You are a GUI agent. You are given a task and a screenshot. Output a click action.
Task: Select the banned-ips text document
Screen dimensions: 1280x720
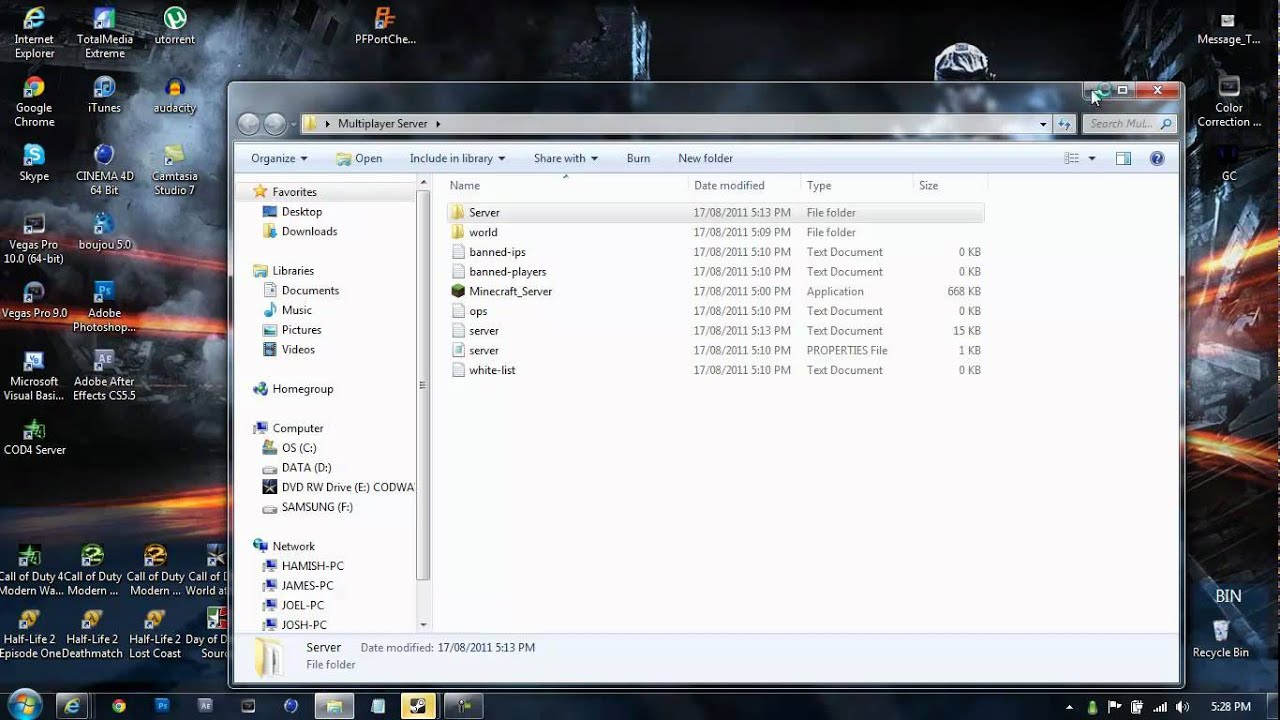[x=715, y=252]
